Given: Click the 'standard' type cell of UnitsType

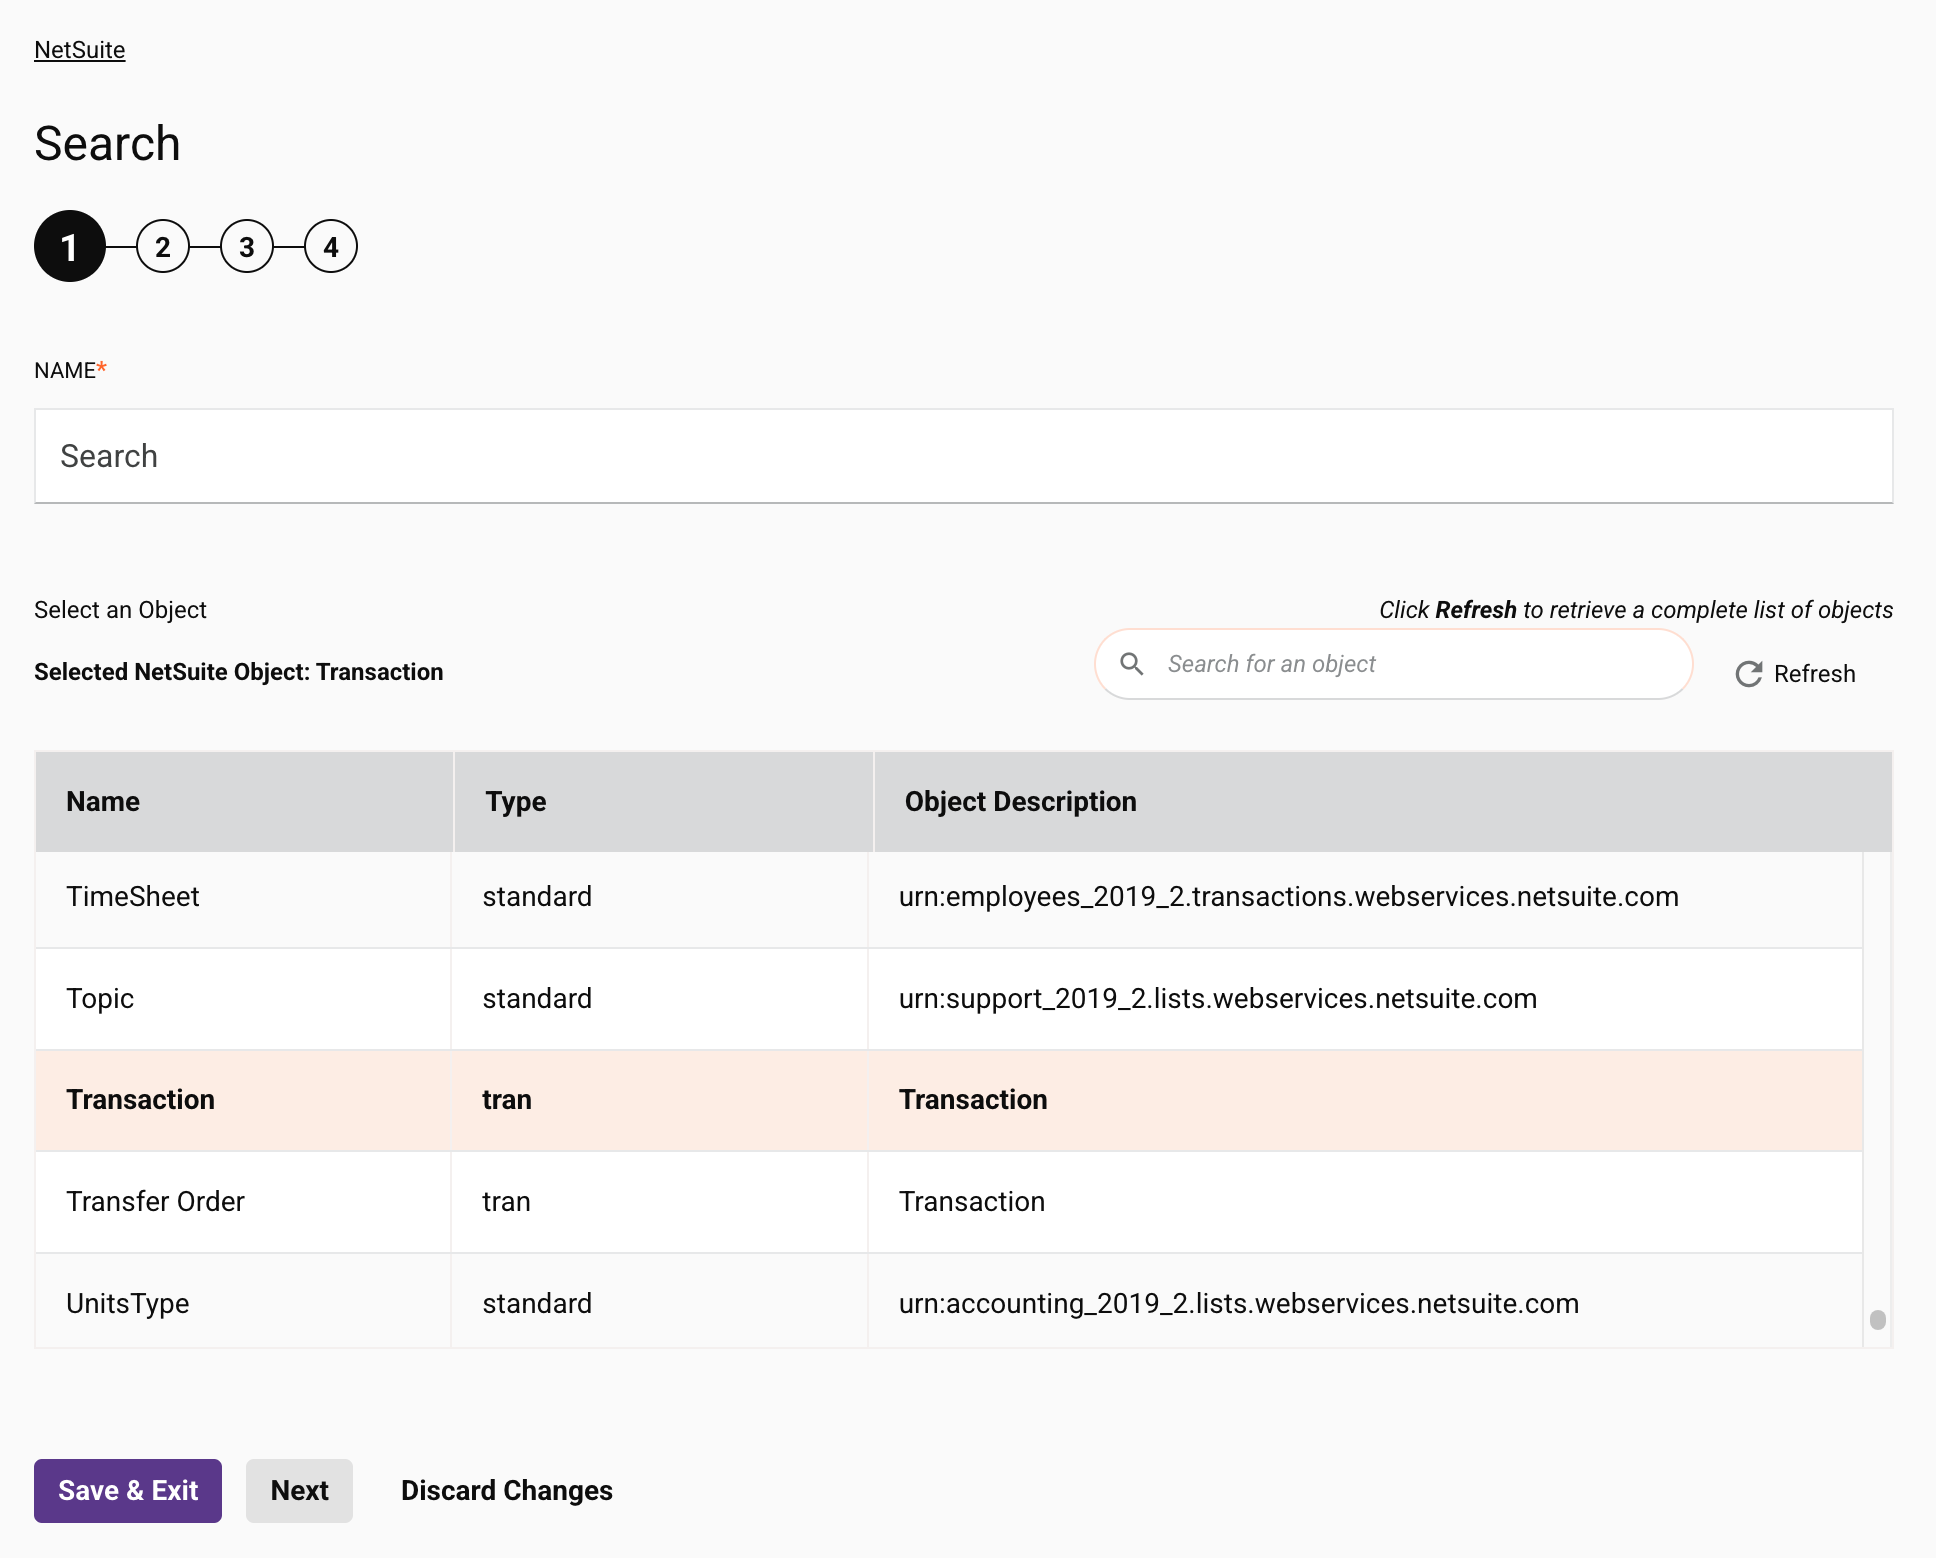Looking at the screenshot, I should [x=660, y=1302].
